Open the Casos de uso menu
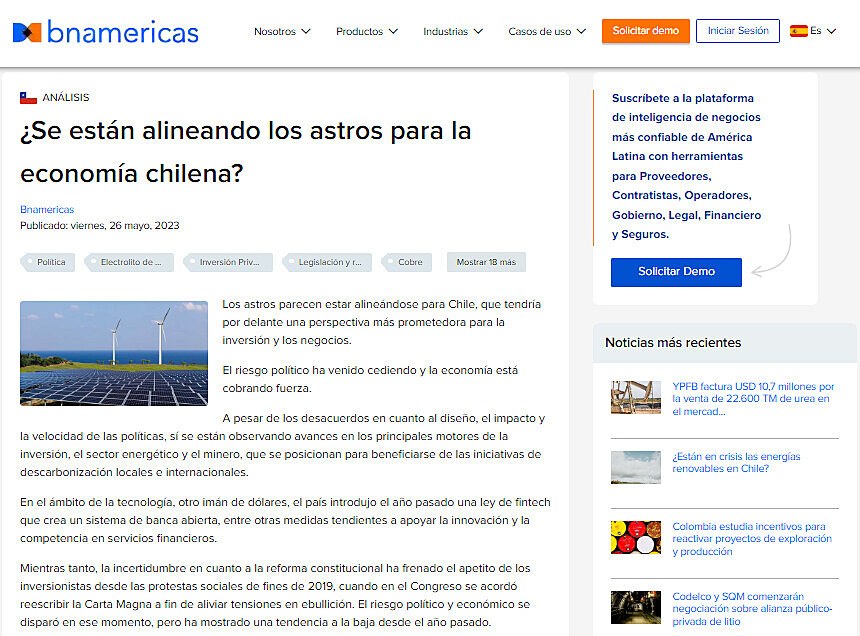 point(547,31)
